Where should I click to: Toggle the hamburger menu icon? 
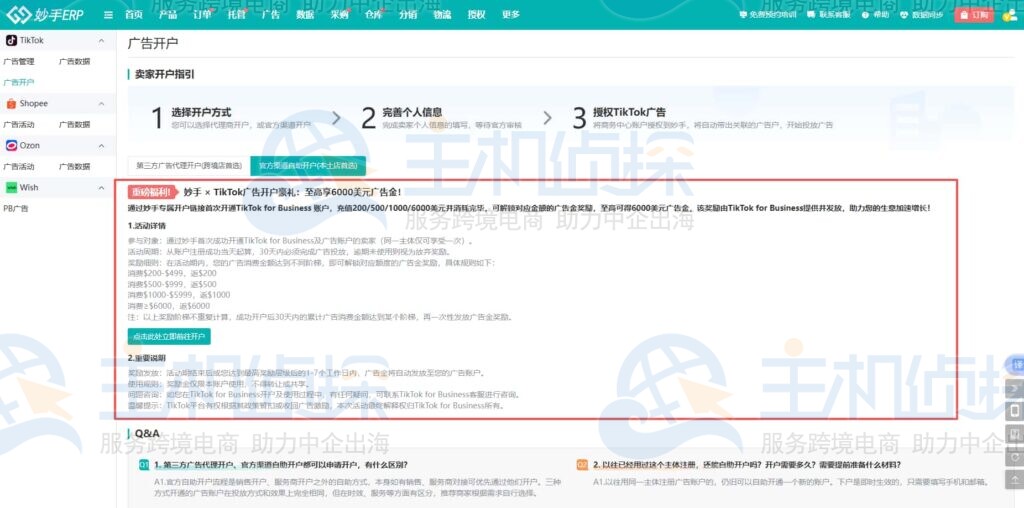[108, 14]
